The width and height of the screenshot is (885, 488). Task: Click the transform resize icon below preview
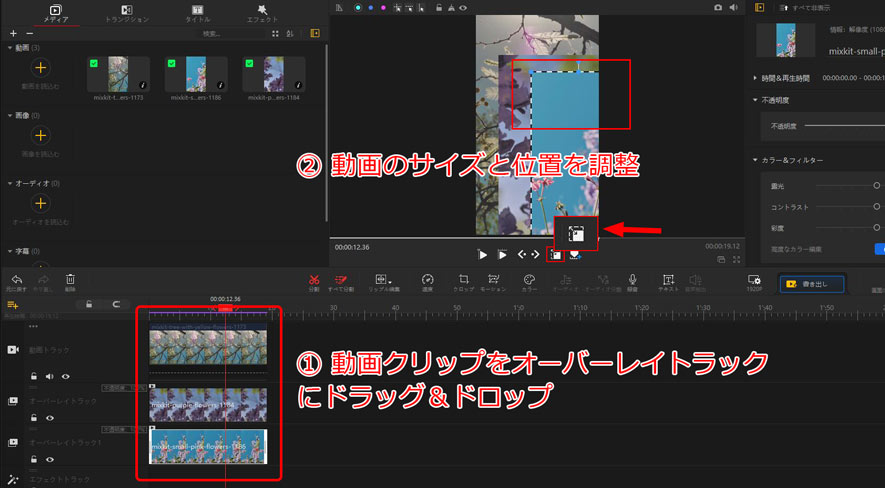556,255
